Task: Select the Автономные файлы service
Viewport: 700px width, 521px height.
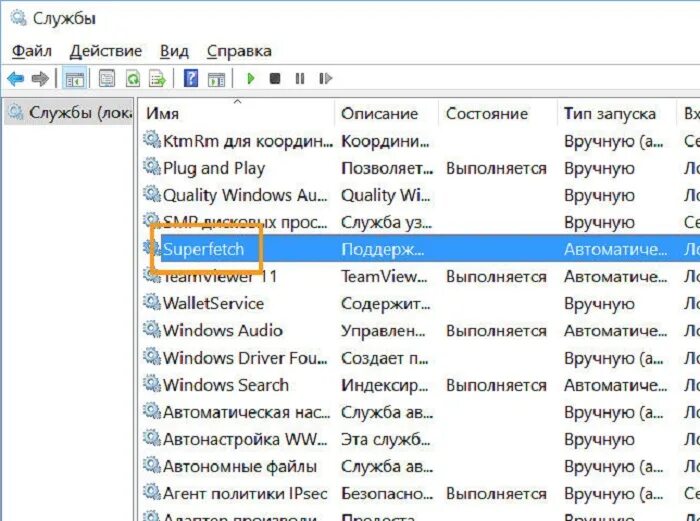Action: [240, 467]
